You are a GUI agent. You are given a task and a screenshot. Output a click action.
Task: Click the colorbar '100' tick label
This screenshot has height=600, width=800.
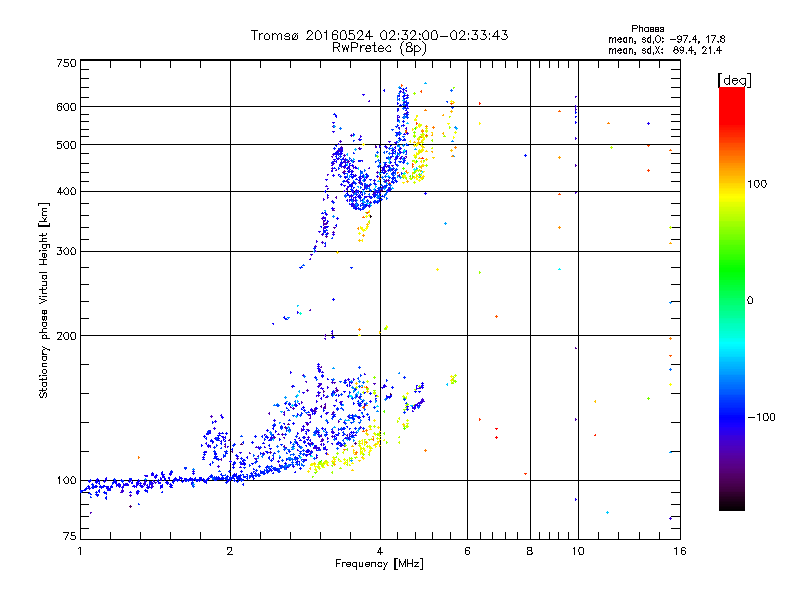pyautogui.click(x=757, y=184)
